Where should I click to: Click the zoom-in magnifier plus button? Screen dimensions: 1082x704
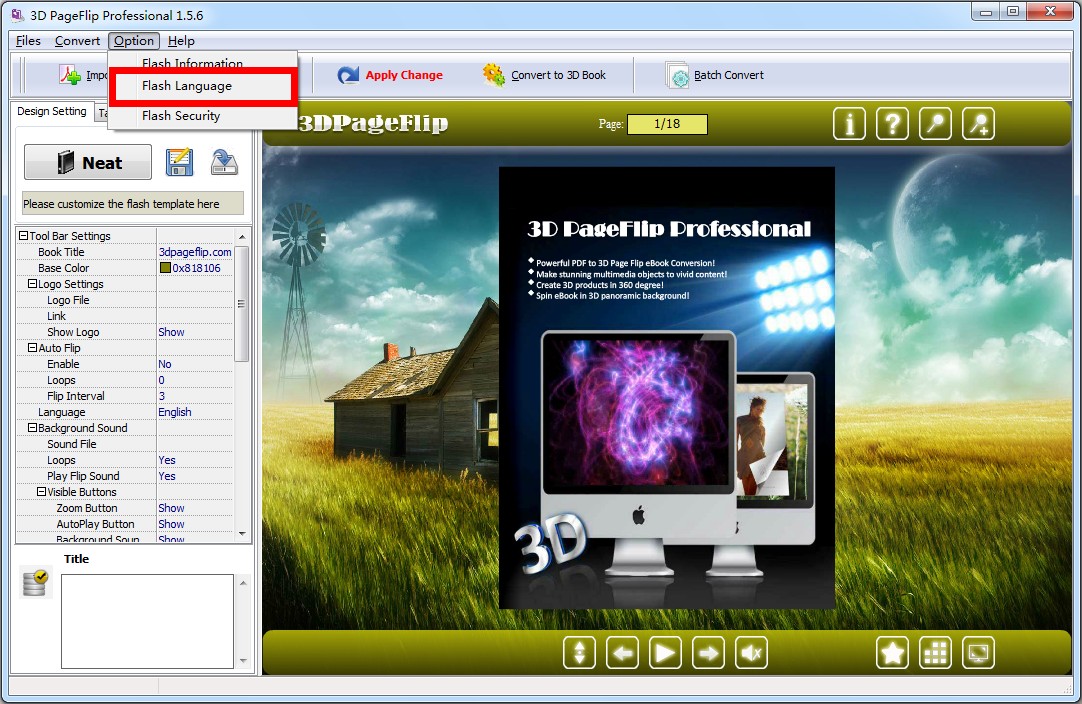pyautogui.click(x=978, y=124)
